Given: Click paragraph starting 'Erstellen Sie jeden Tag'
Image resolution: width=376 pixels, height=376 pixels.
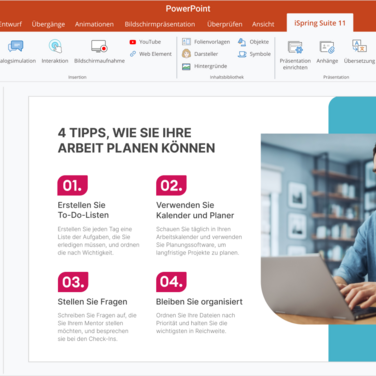Looking at the screenshot, I should pos(98,241).
